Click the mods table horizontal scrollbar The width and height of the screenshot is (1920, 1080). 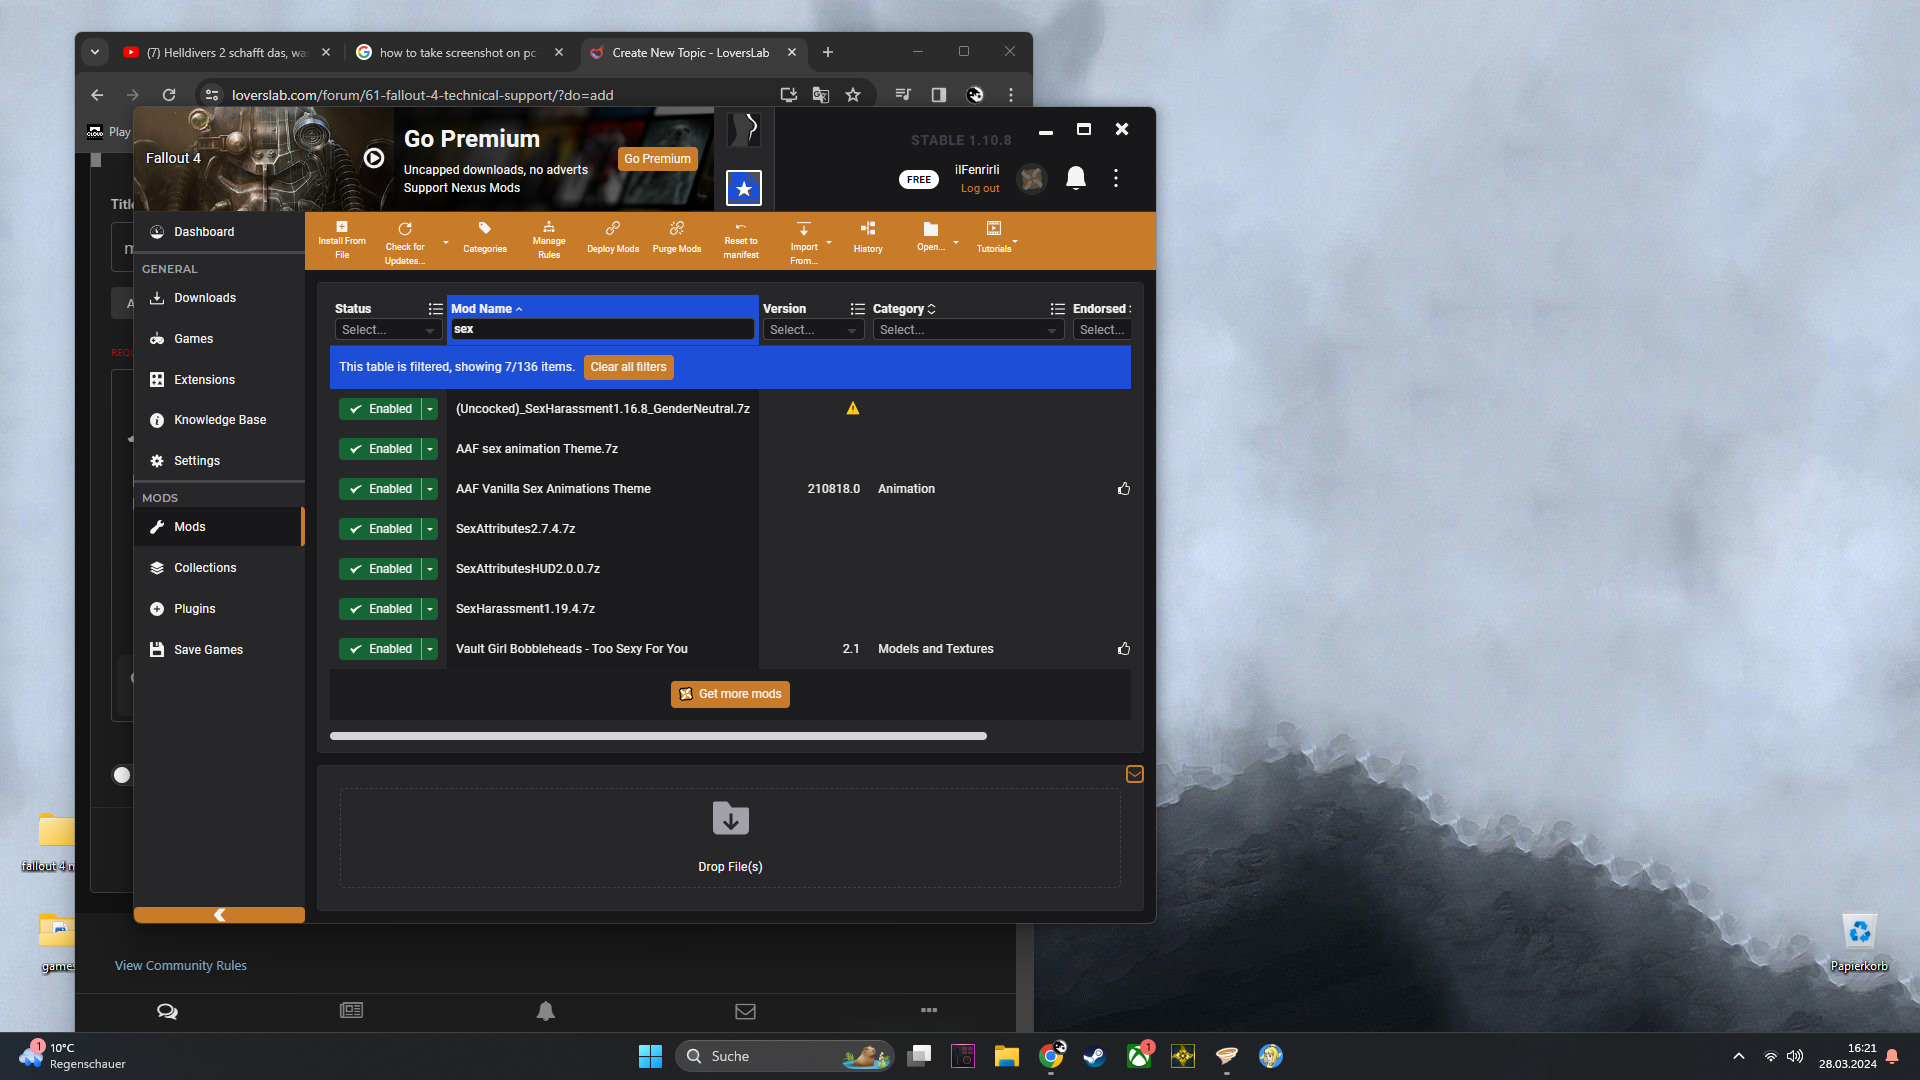658,736
